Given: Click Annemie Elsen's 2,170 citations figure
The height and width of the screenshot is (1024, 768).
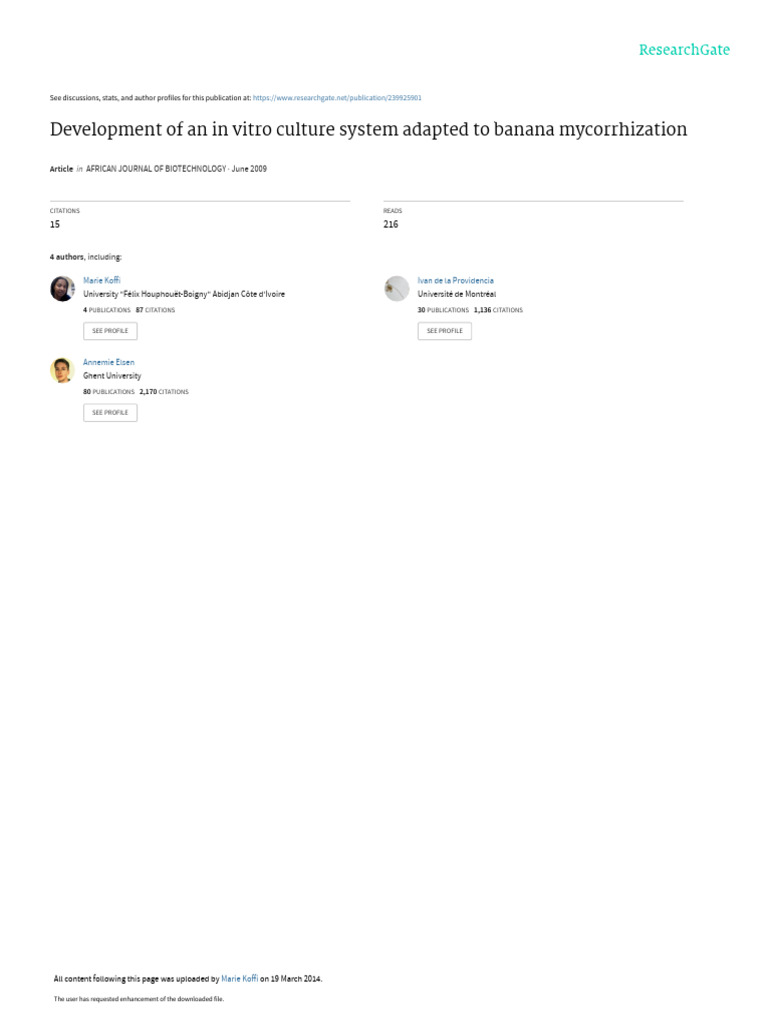Looking at the screenshot, I should click(164, 392).
